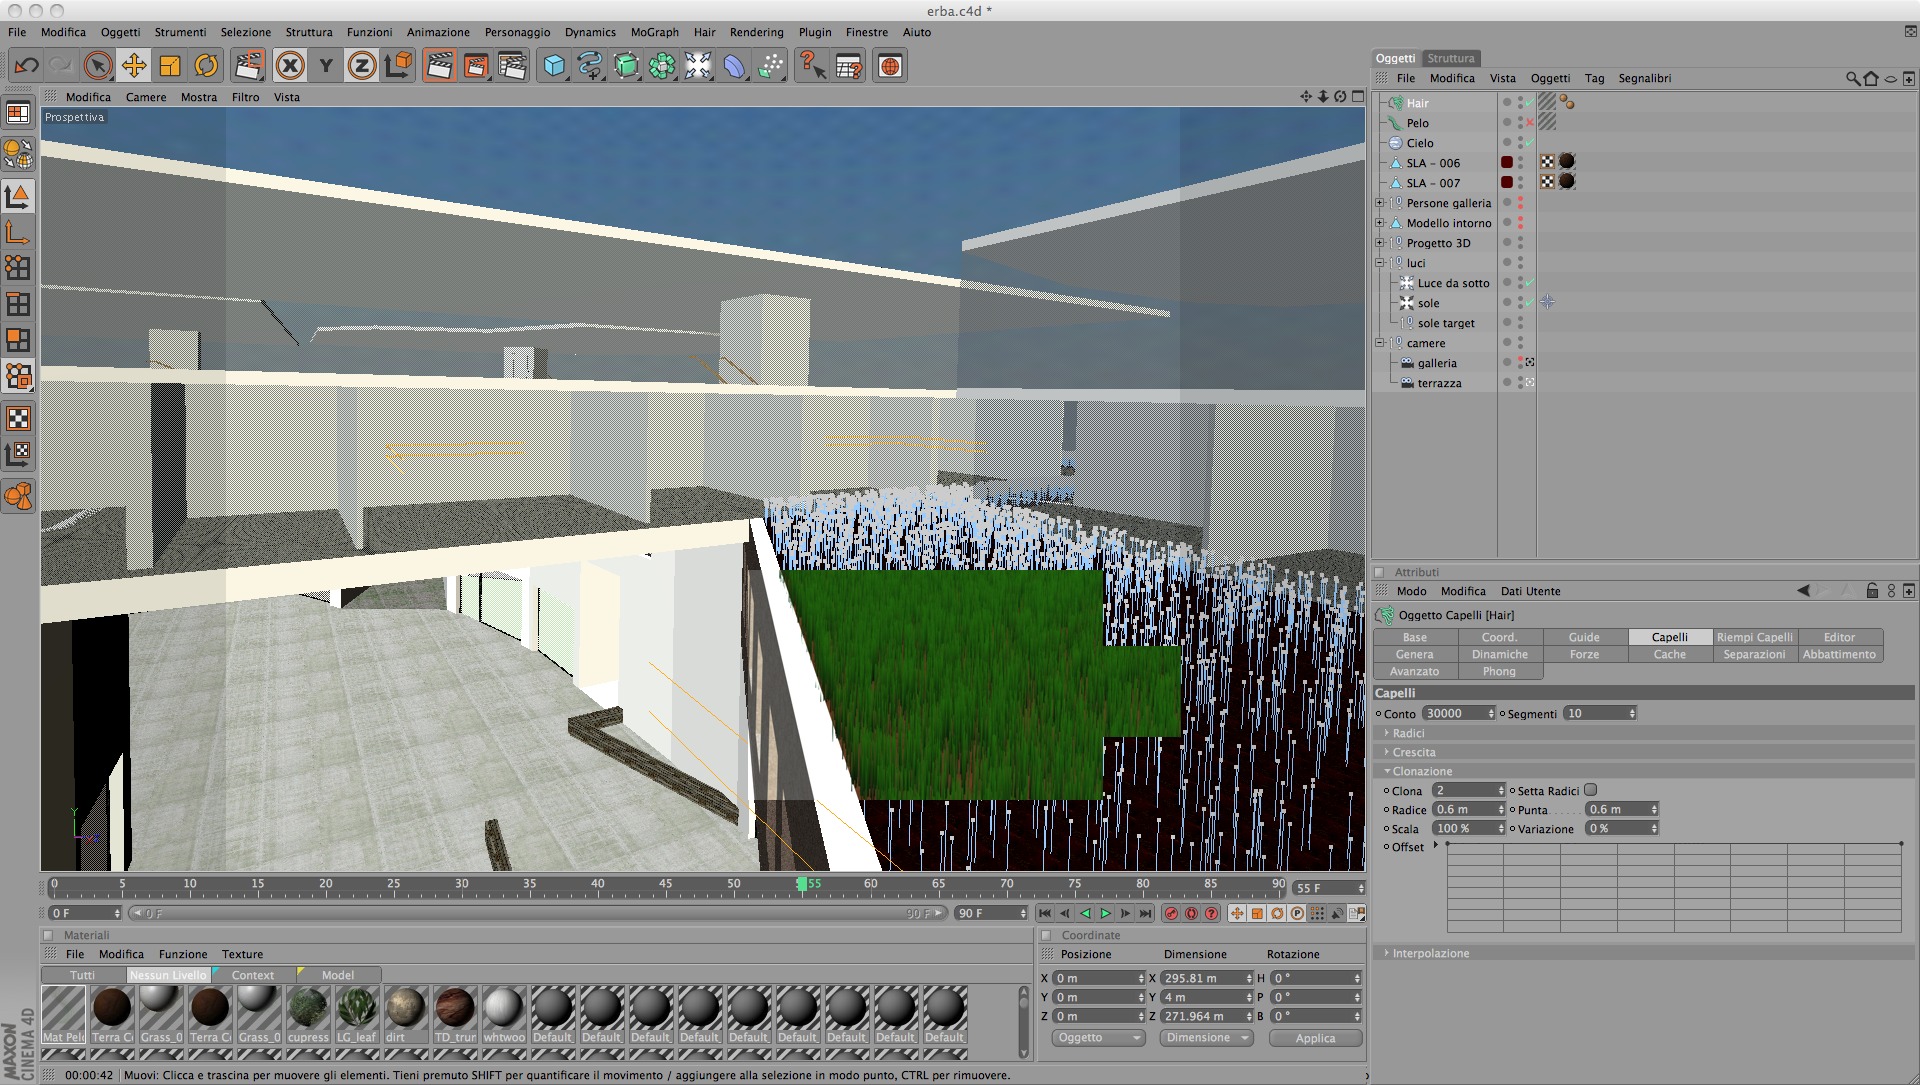Select the Move tool icon
The height and width of the screenshot is (1085, 1920).
point(133,66)
